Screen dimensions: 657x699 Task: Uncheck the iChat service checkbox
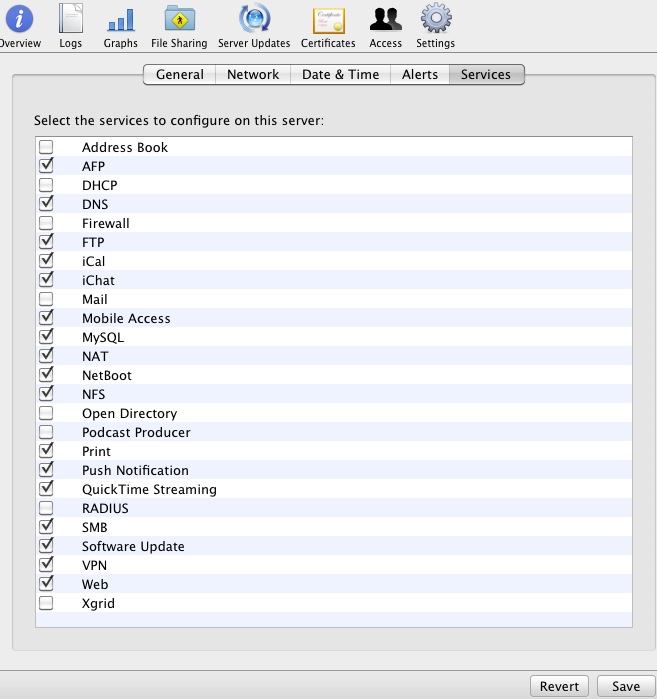pyautogui.click(x=46, y=280)
